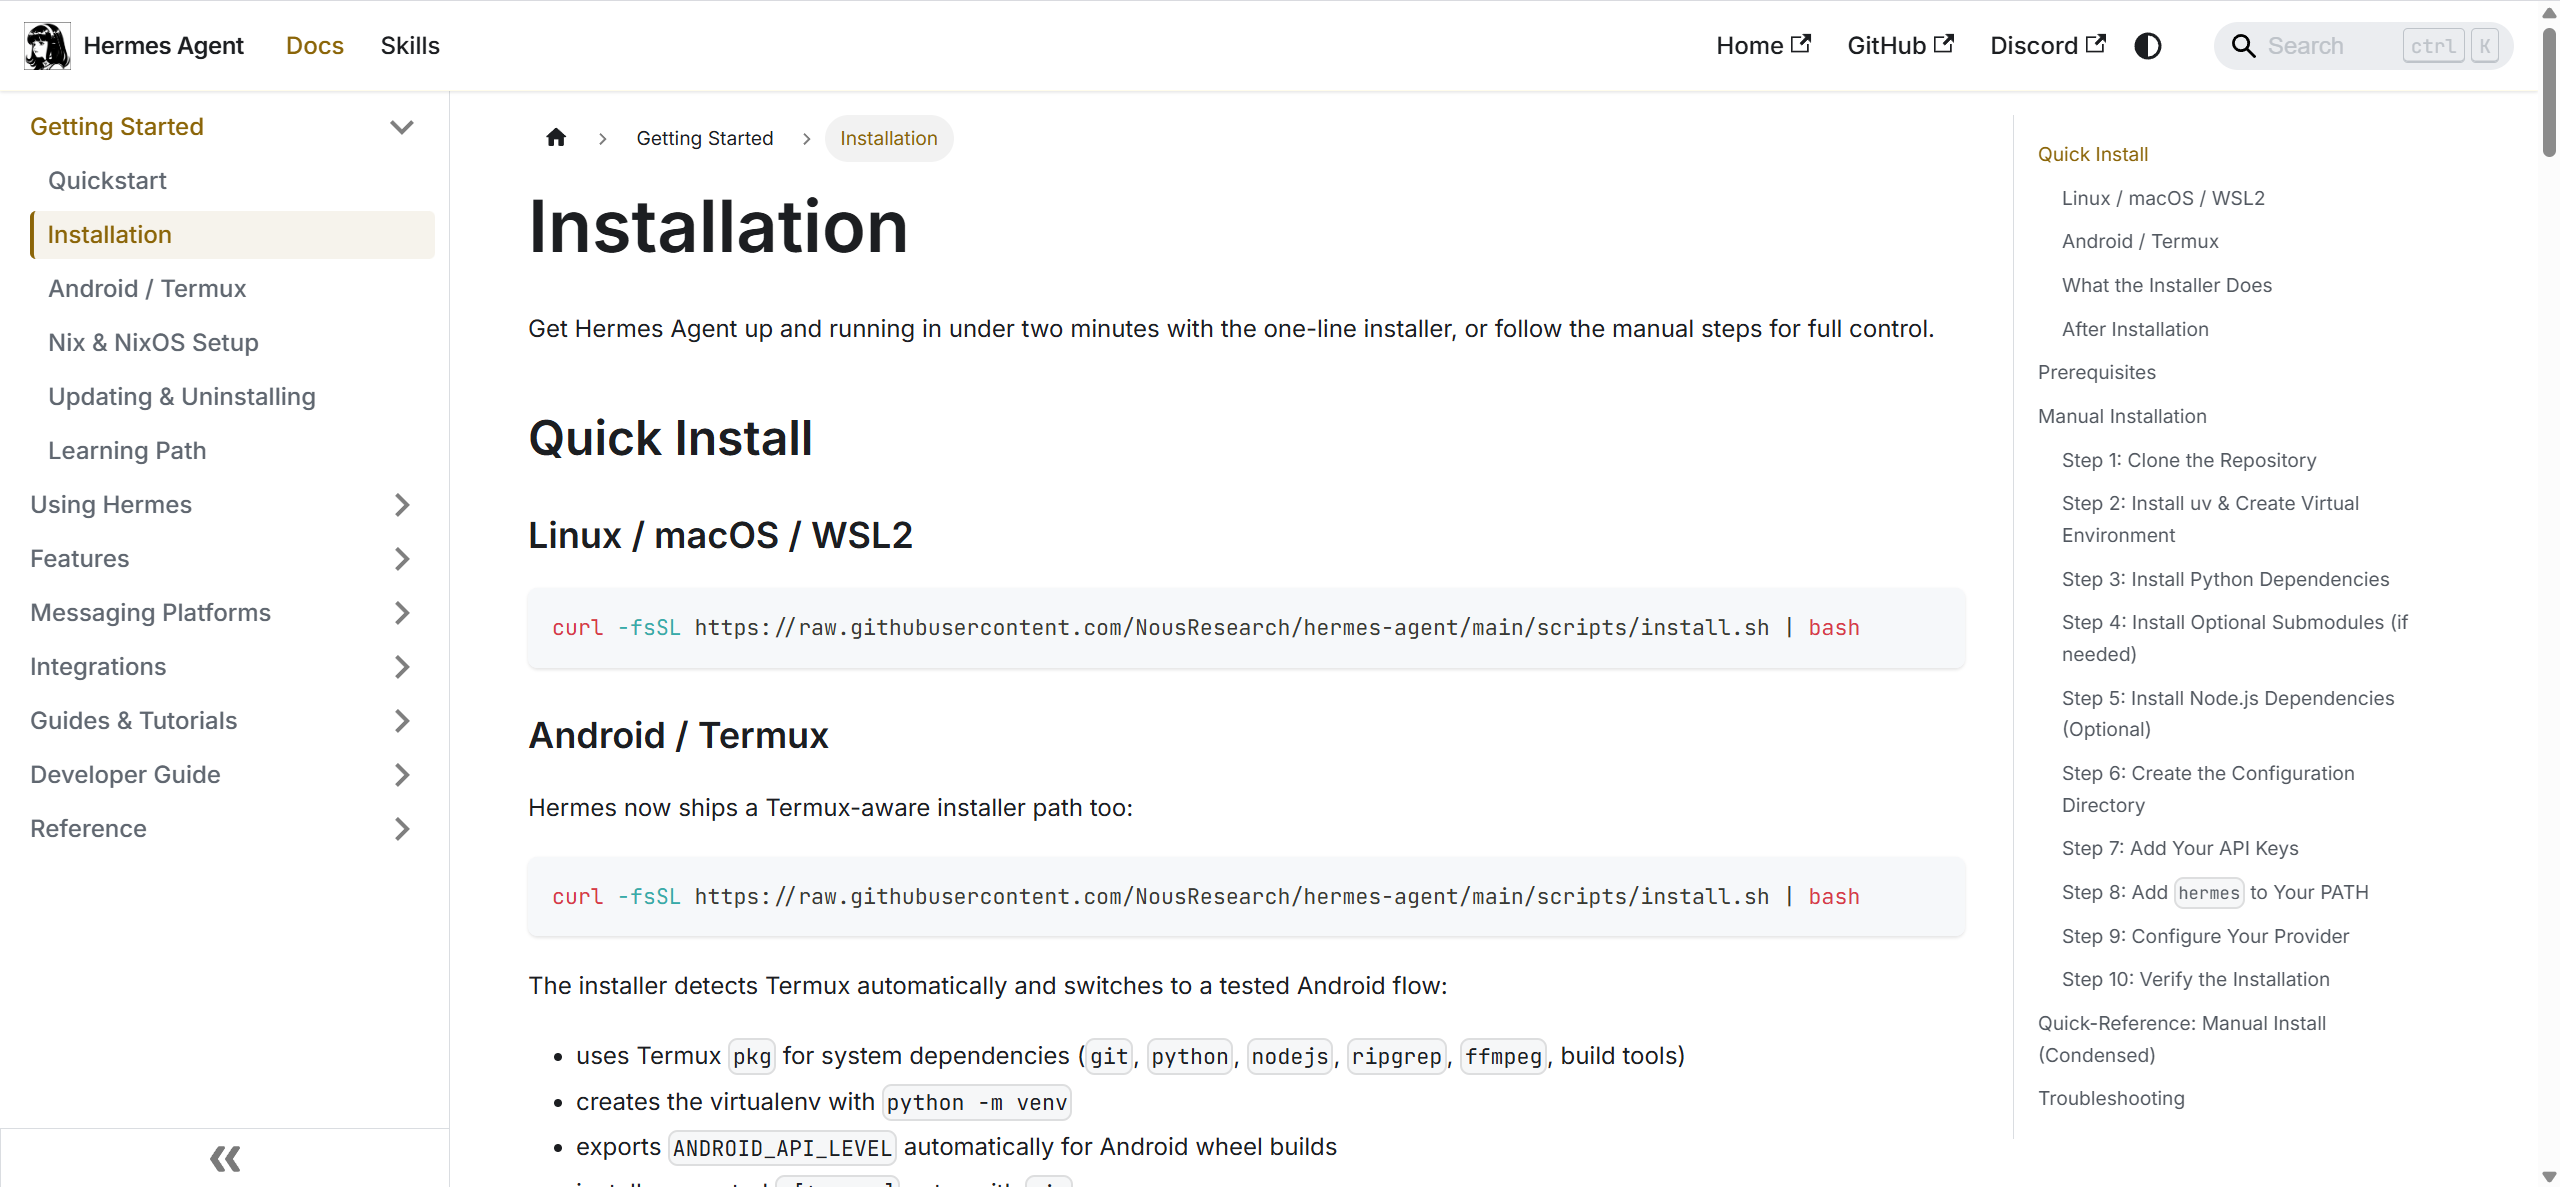Click the page vertical scrollbar thumb
Screen dimensions: 2560x1187
pyautogui.click(x=2549, y=90)
